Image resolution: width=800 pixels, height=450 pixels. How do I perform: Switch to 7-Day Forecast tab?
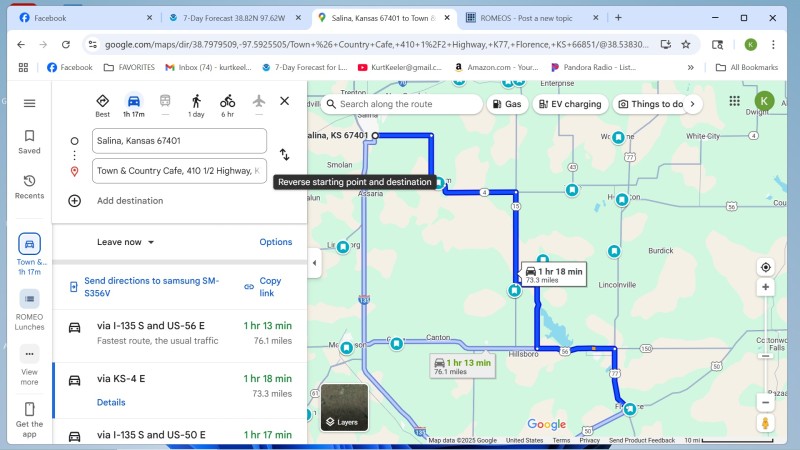(234, 18)
